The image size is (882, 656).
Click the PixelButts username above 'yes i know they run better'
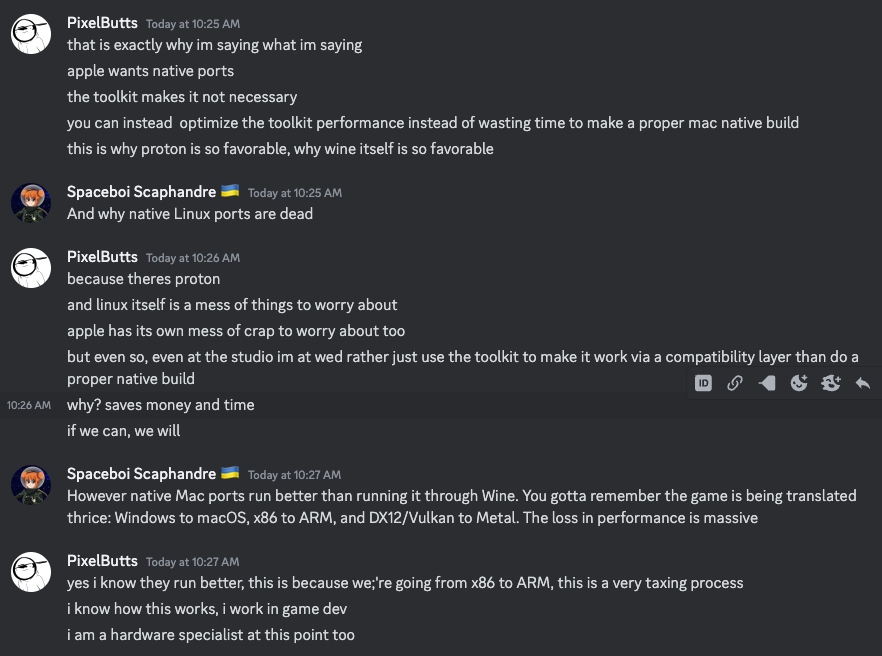tap(102, 562)
